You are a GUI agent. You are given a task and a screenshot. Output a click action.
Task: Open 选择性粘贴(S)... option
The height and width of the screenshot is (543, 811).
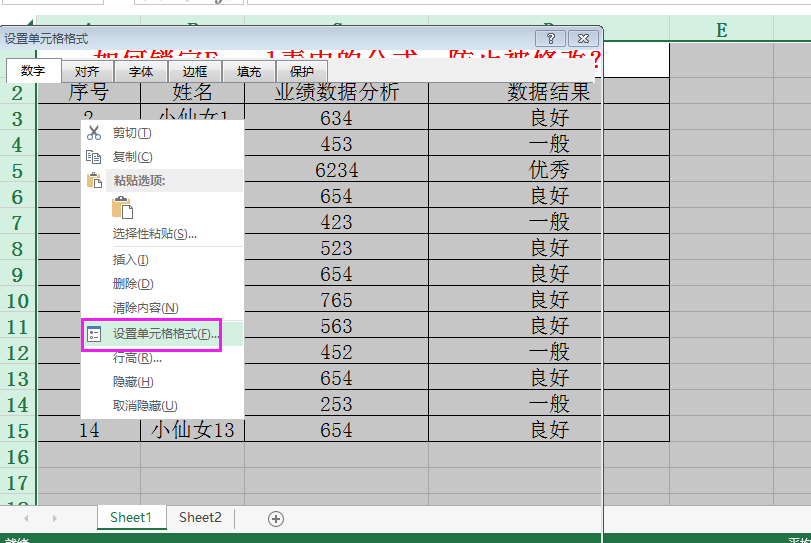162,234
